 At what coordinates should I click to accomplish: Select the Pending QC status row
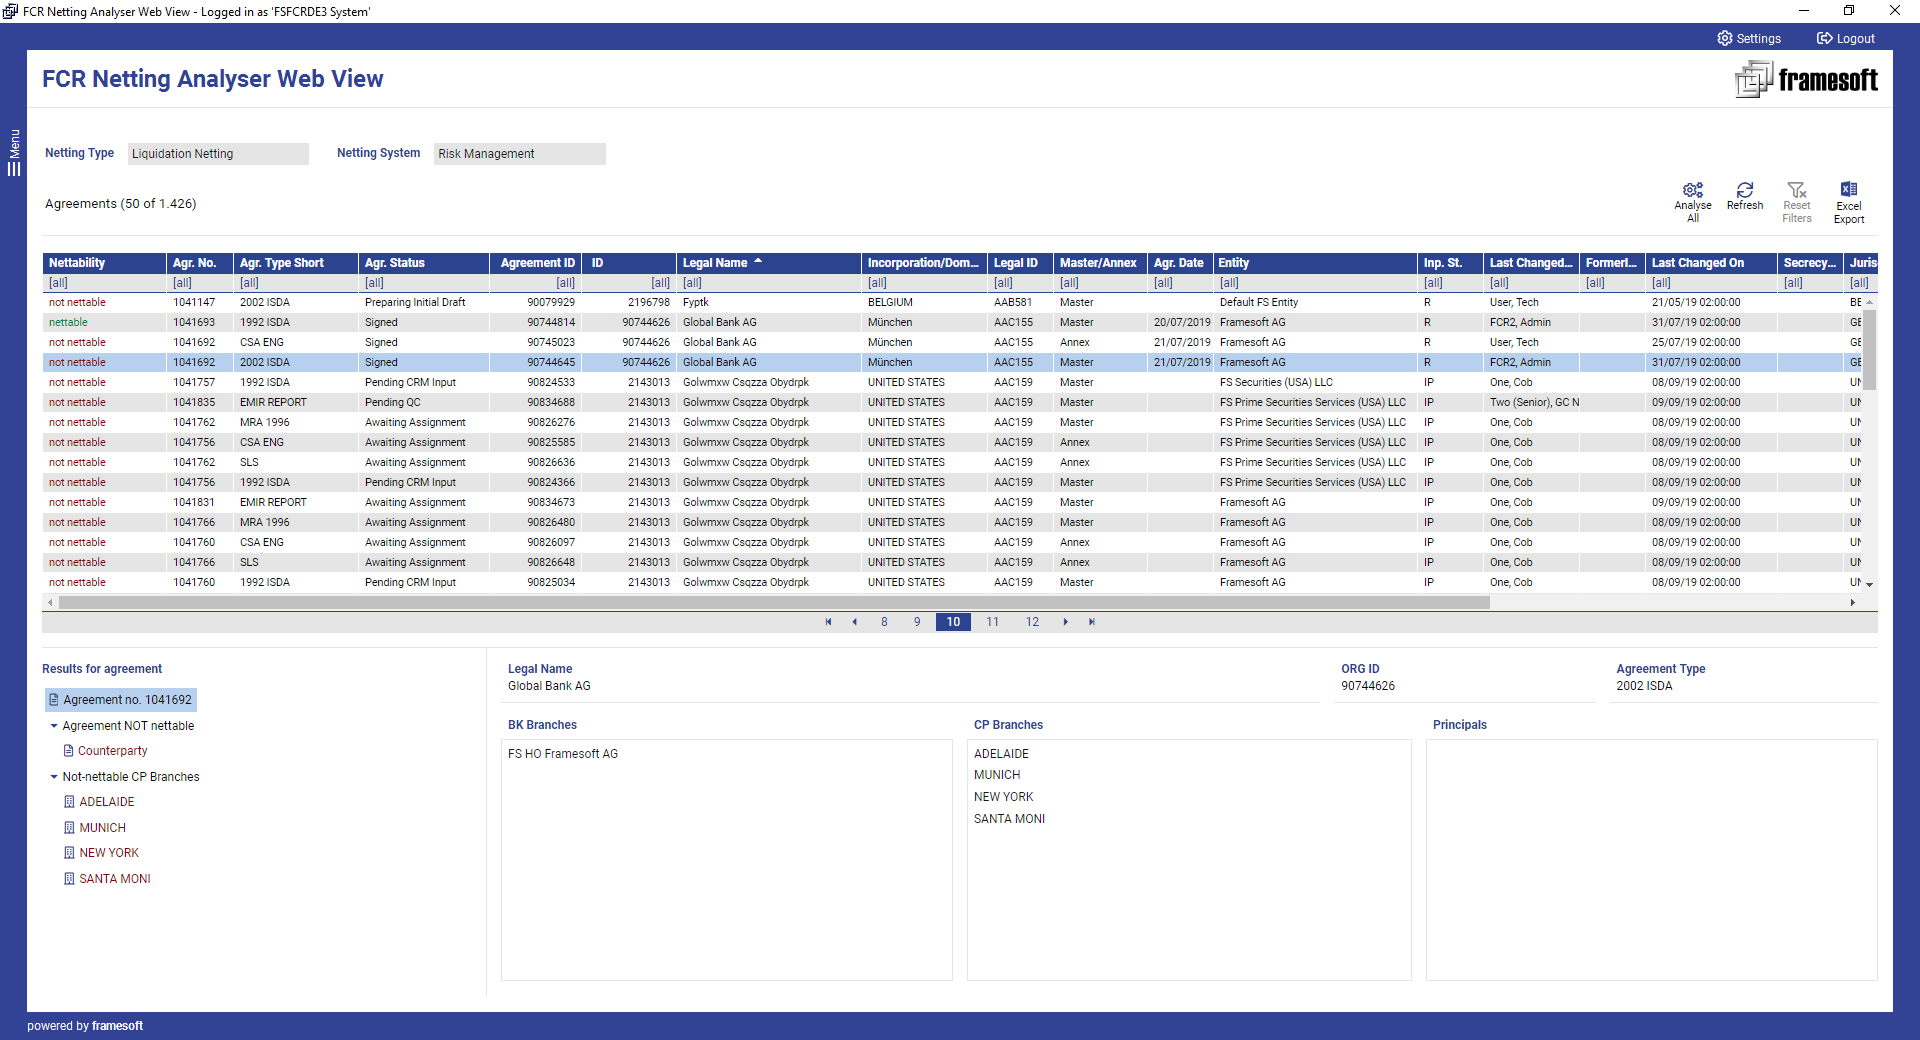pos(952,402)
